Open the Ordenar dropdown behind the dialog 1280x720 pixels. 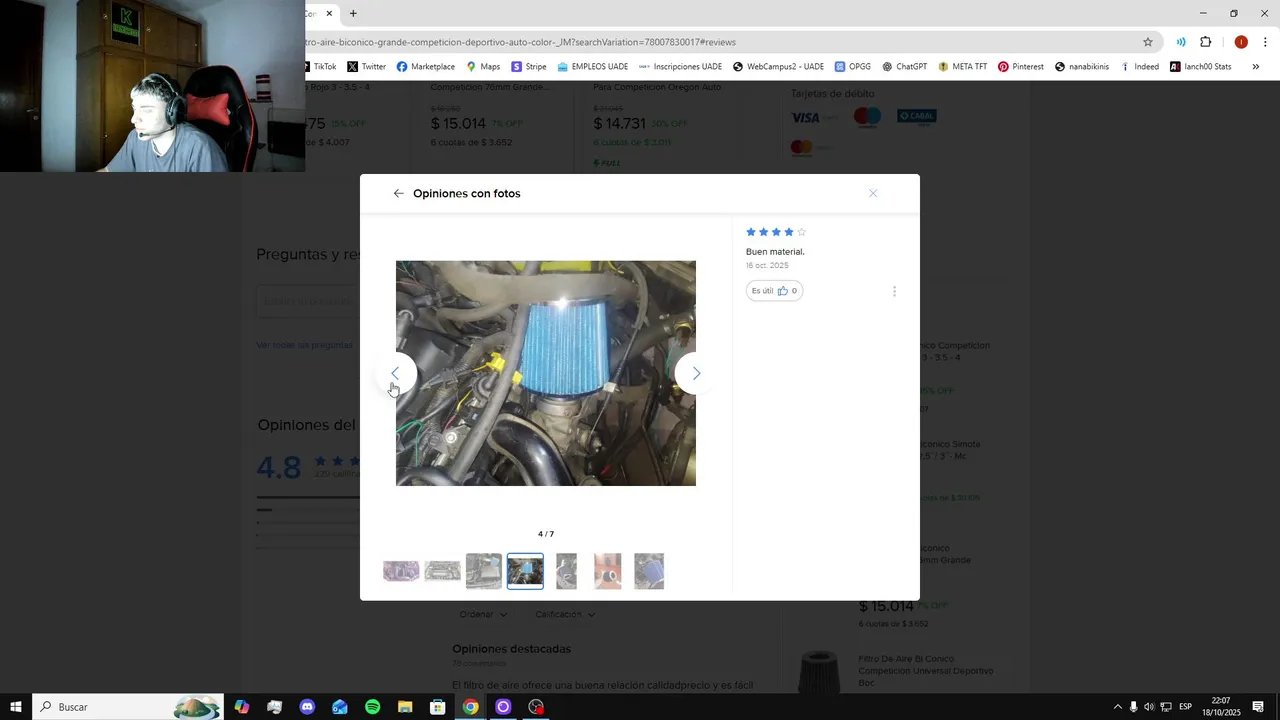pos(484,614)
